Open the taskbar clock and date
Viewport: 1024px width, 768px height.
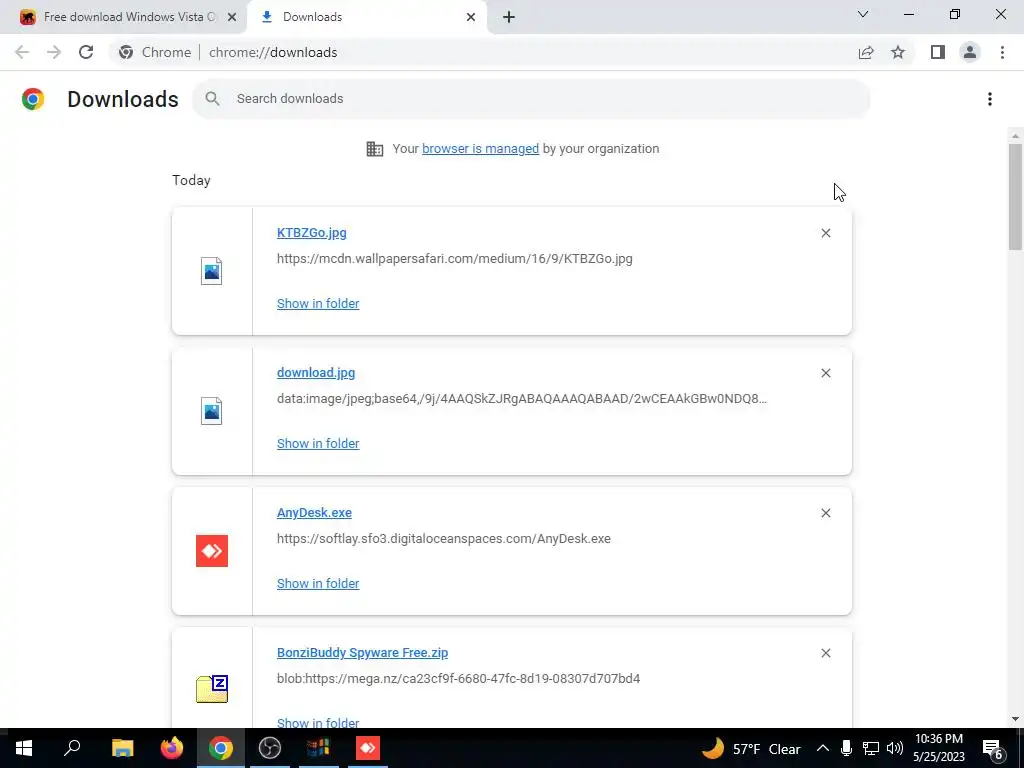pyautogui.click(x=938, y=748)
